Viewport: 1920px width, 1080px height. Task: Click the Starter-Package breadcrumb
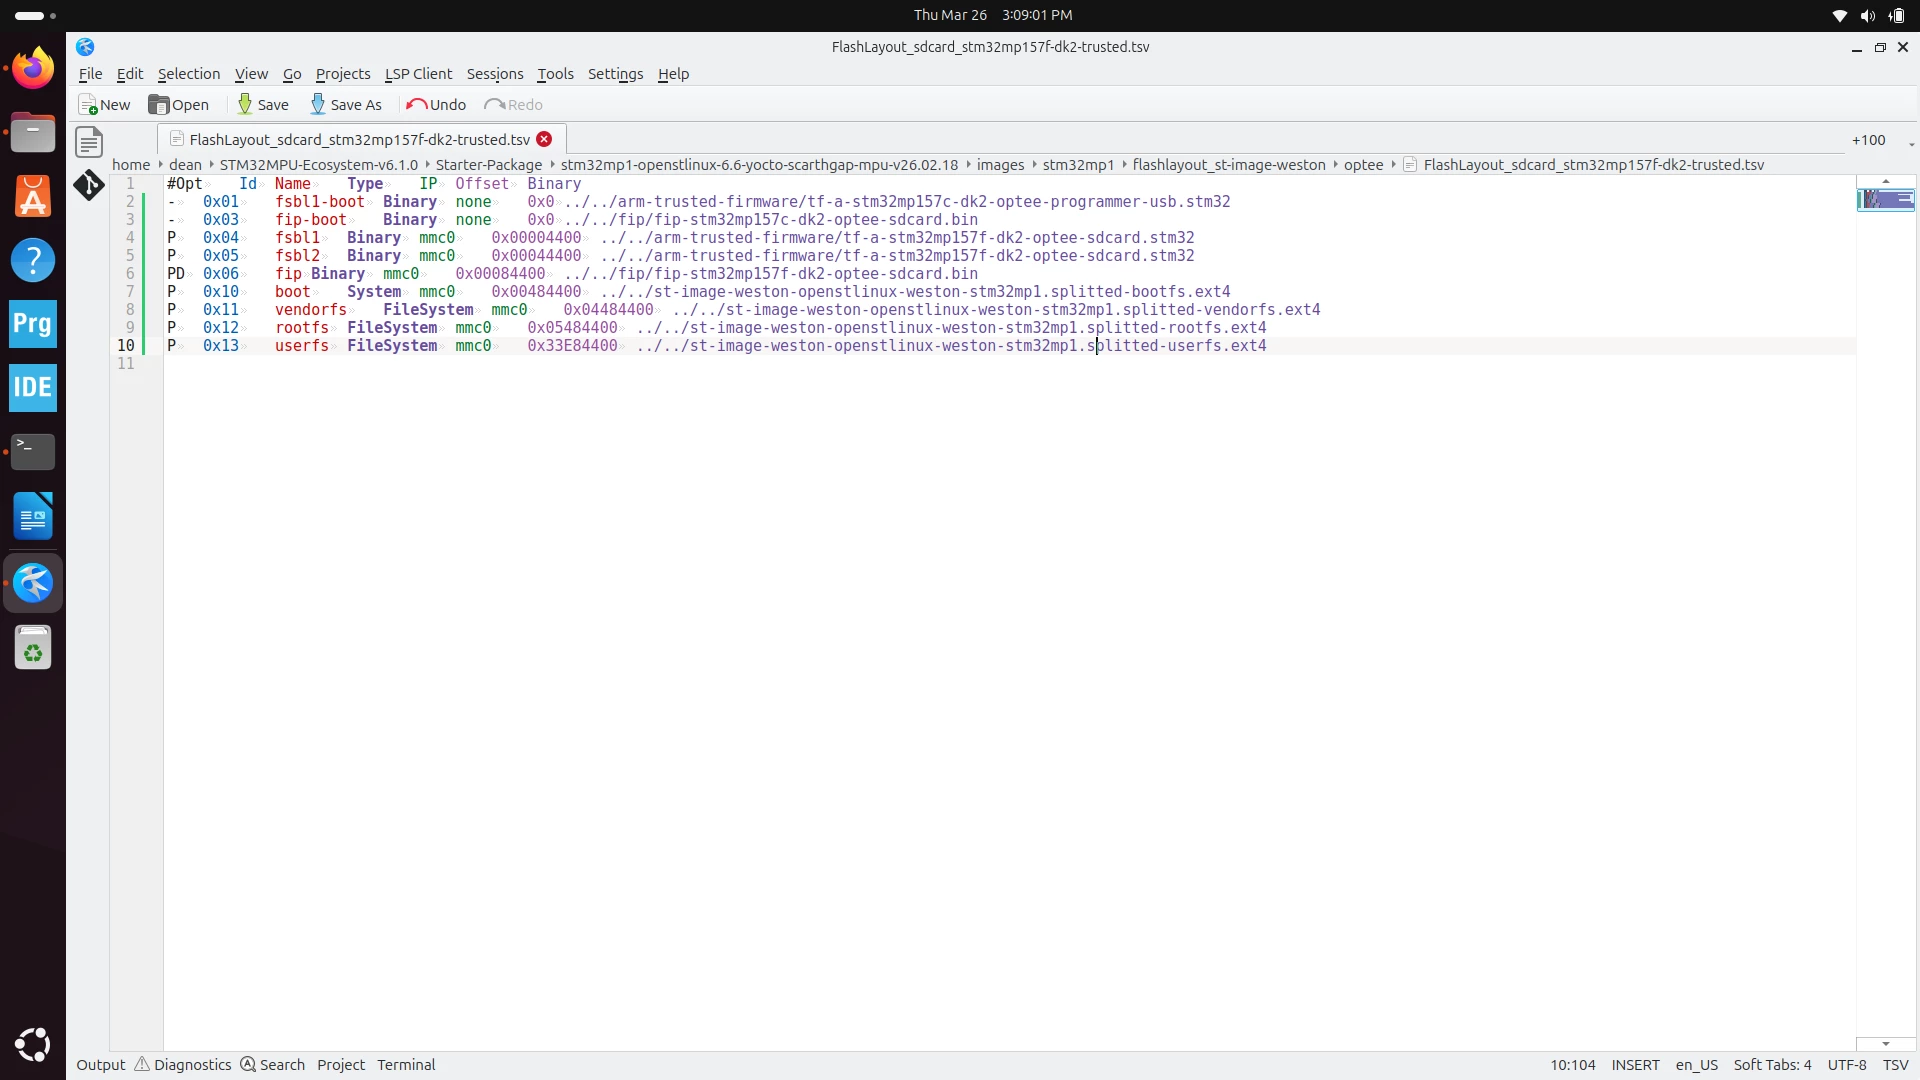pyautogui.click(x=489, y=165)
